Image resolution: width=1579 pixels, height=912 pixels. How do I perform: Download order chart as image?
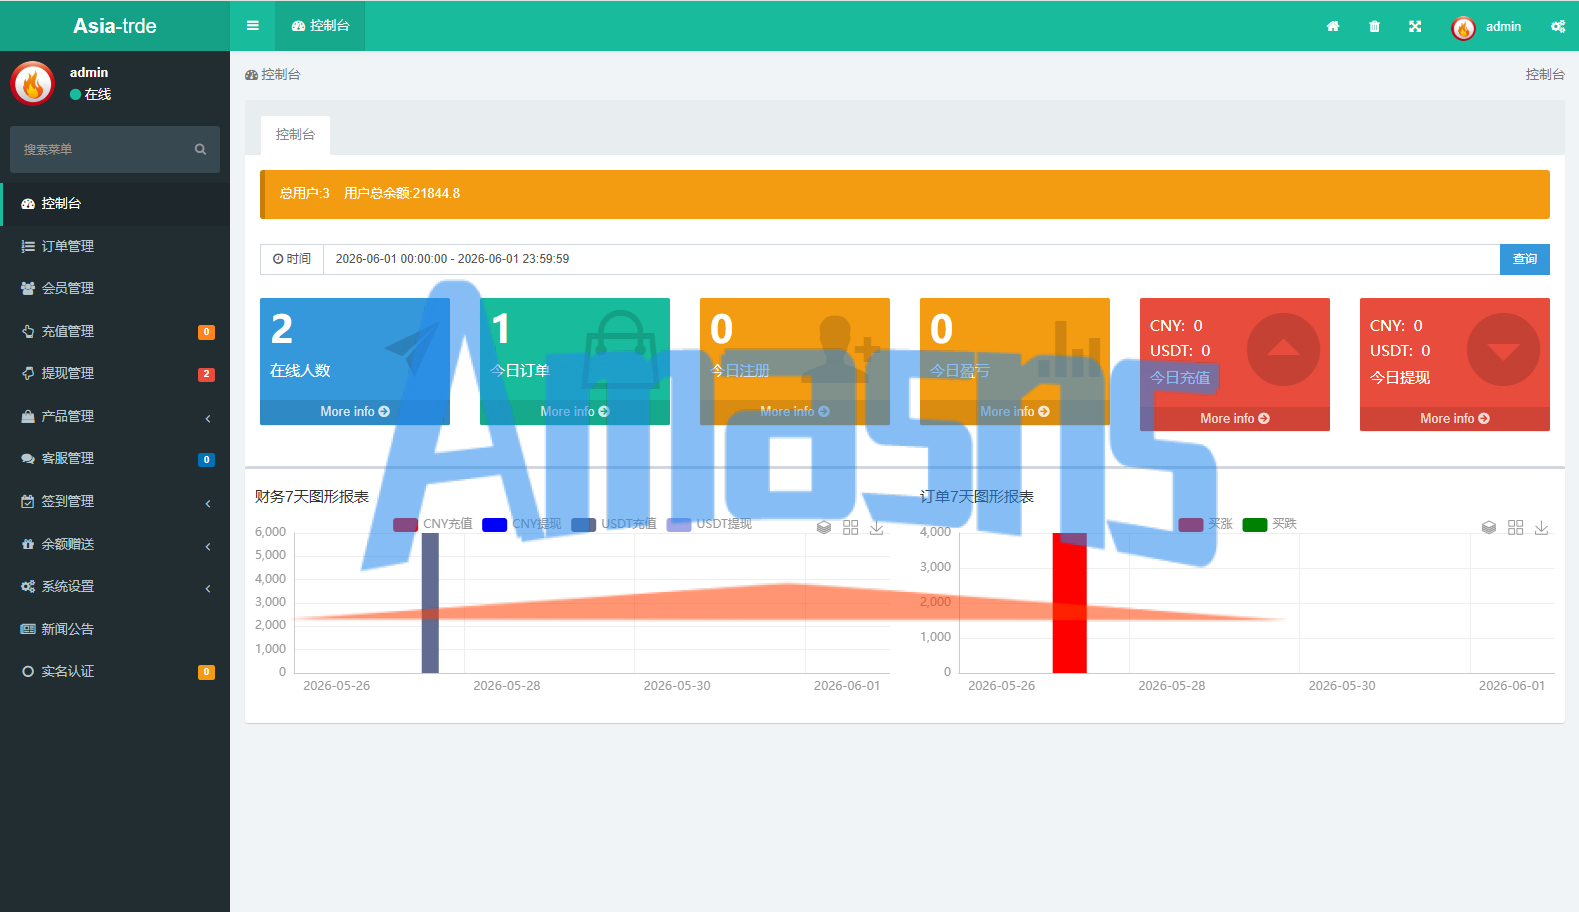1541,527
